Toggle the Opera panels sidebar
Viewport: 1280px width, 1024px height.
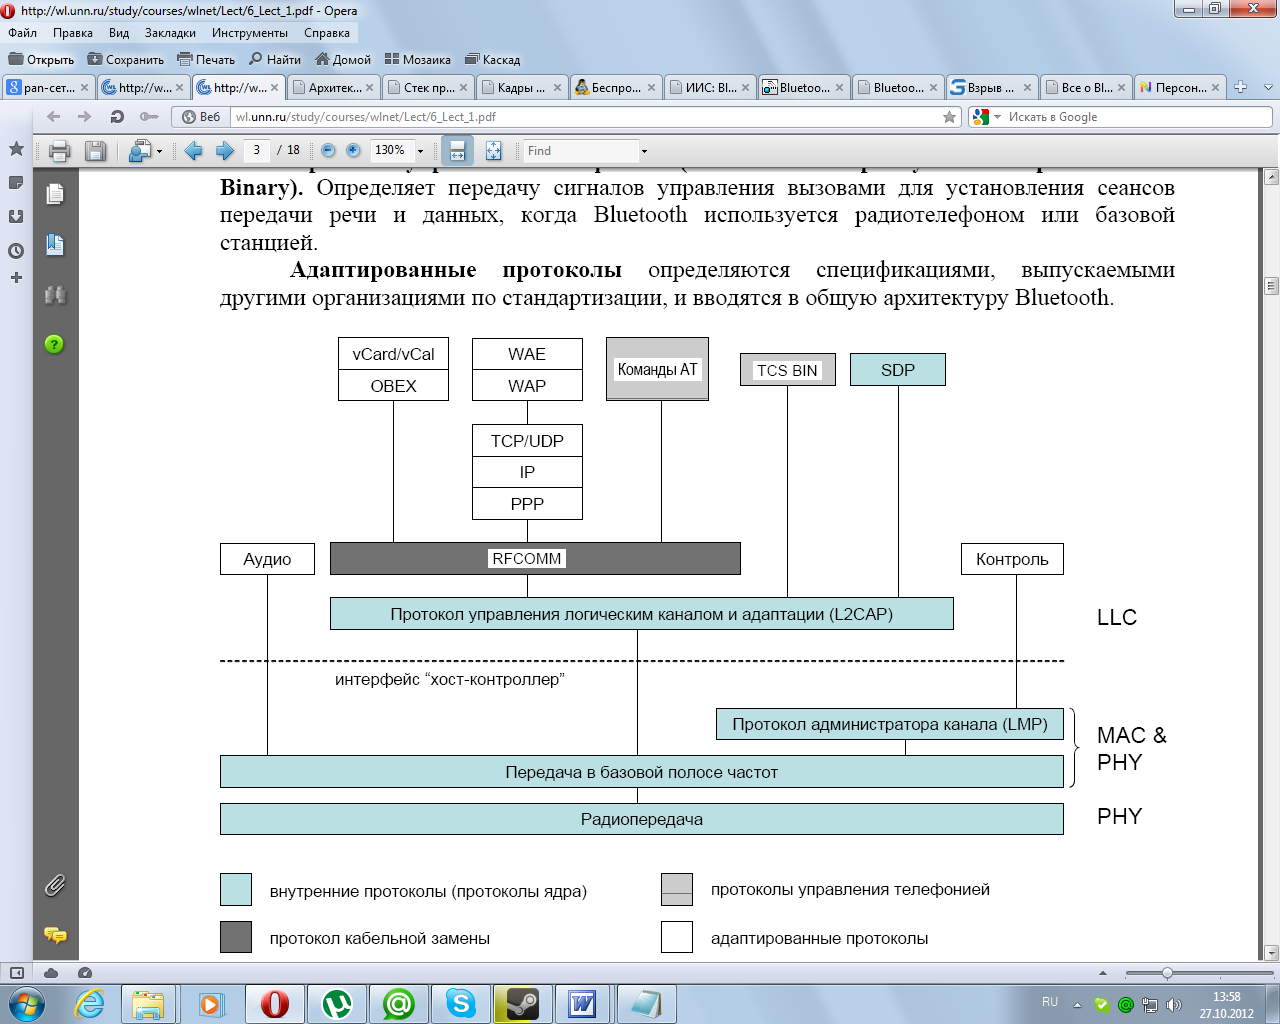coord(17,972)
